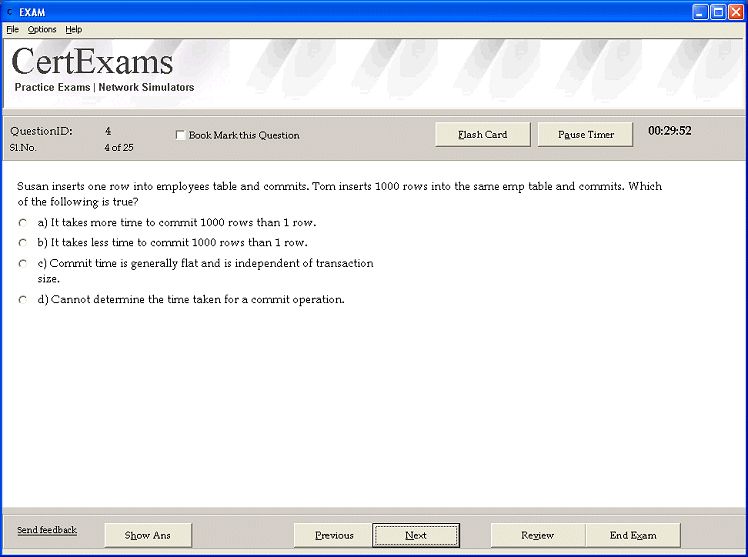748x557 pixels.
Task: Enable Book Mark this Question checkbox
Action: [x=180, y=135]
